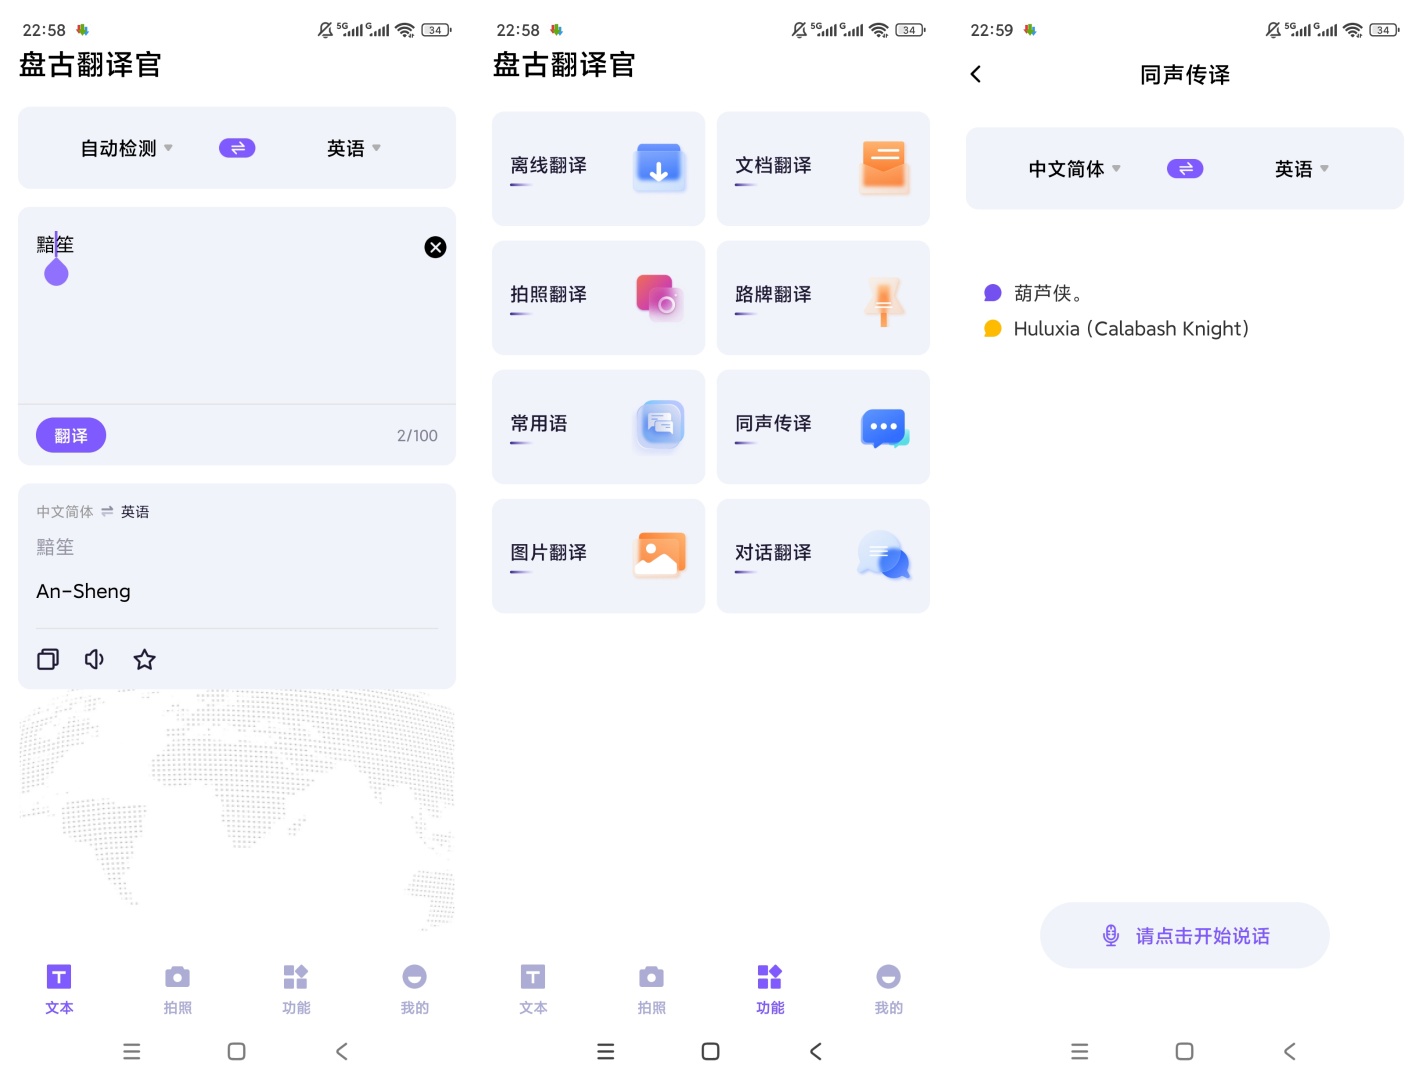Select 文本 tab on the second screen
1422x1080 pixels.
(x=533, y=989)
